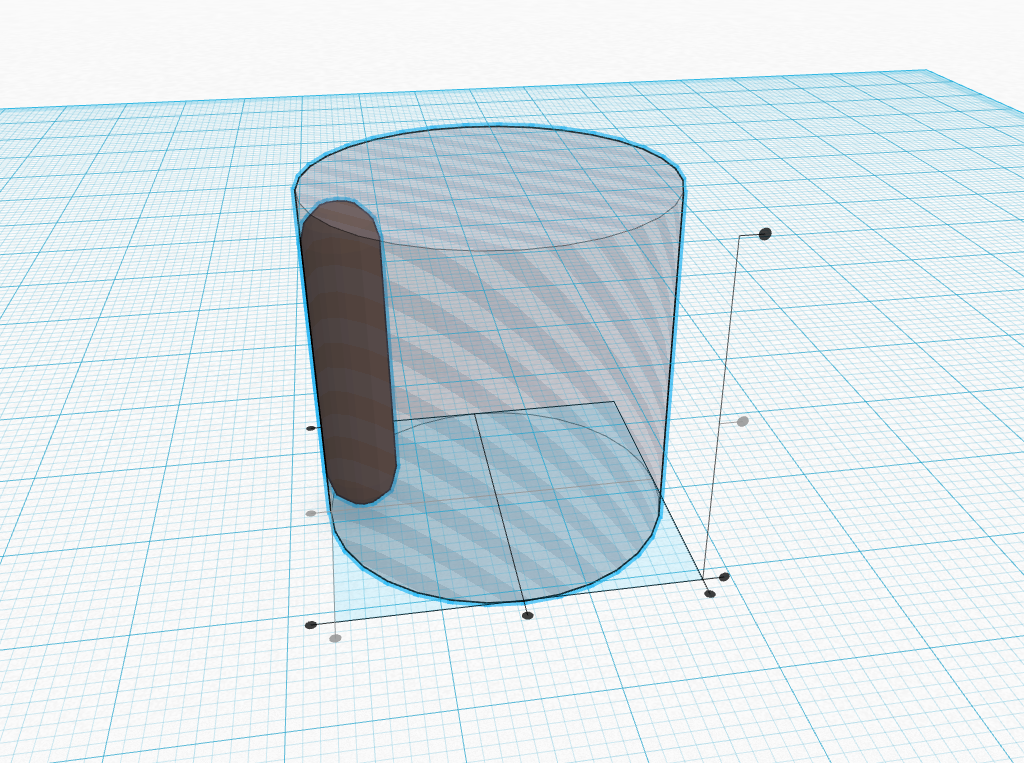Click gray dot right of the cylinder mid-height
Image resolution: width=1024 pixels, height=763 pixels.
click(x=743, y=421)
